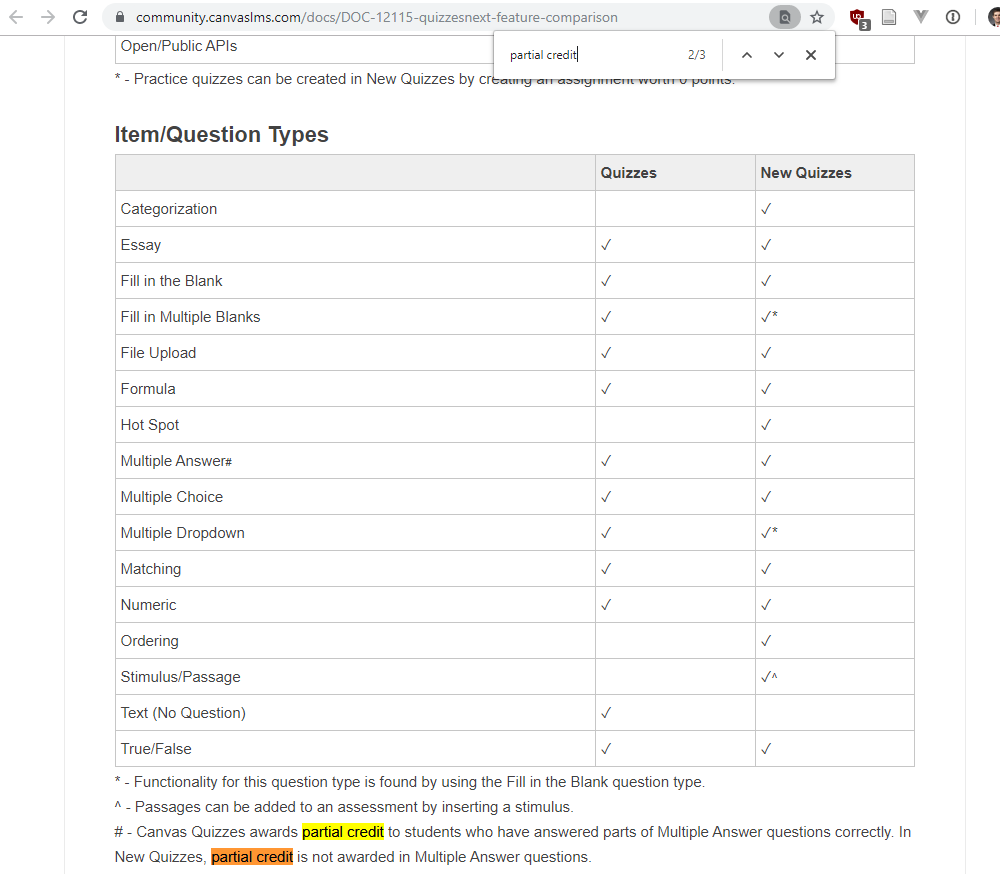Select the "Text (No Question)" row label

[x=183, y=713]
